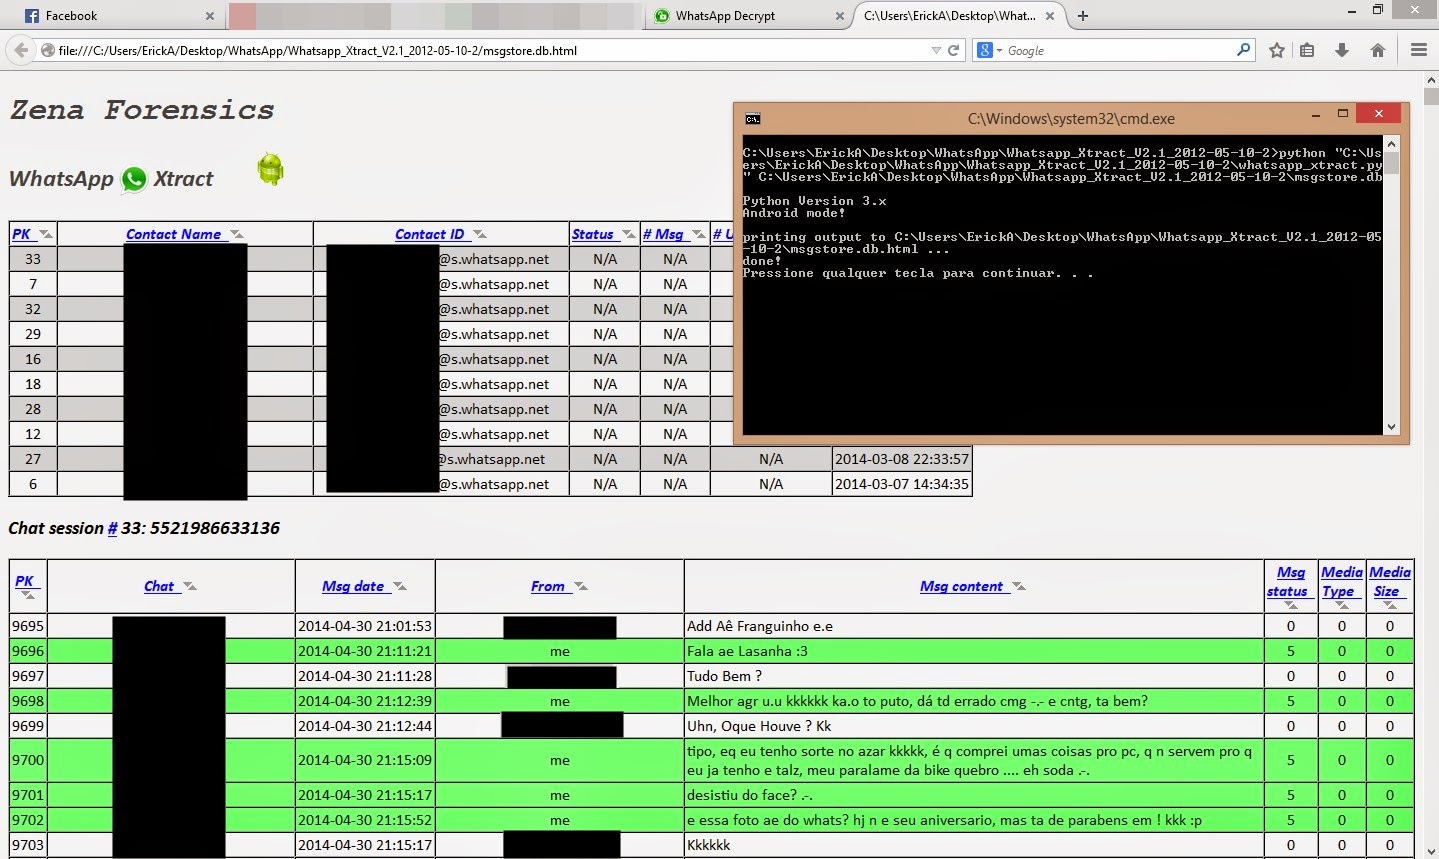Click the WhatsApp logo icon
Image resolution: width=1439 pixels, height=859 pixels.
coord(134,180)
